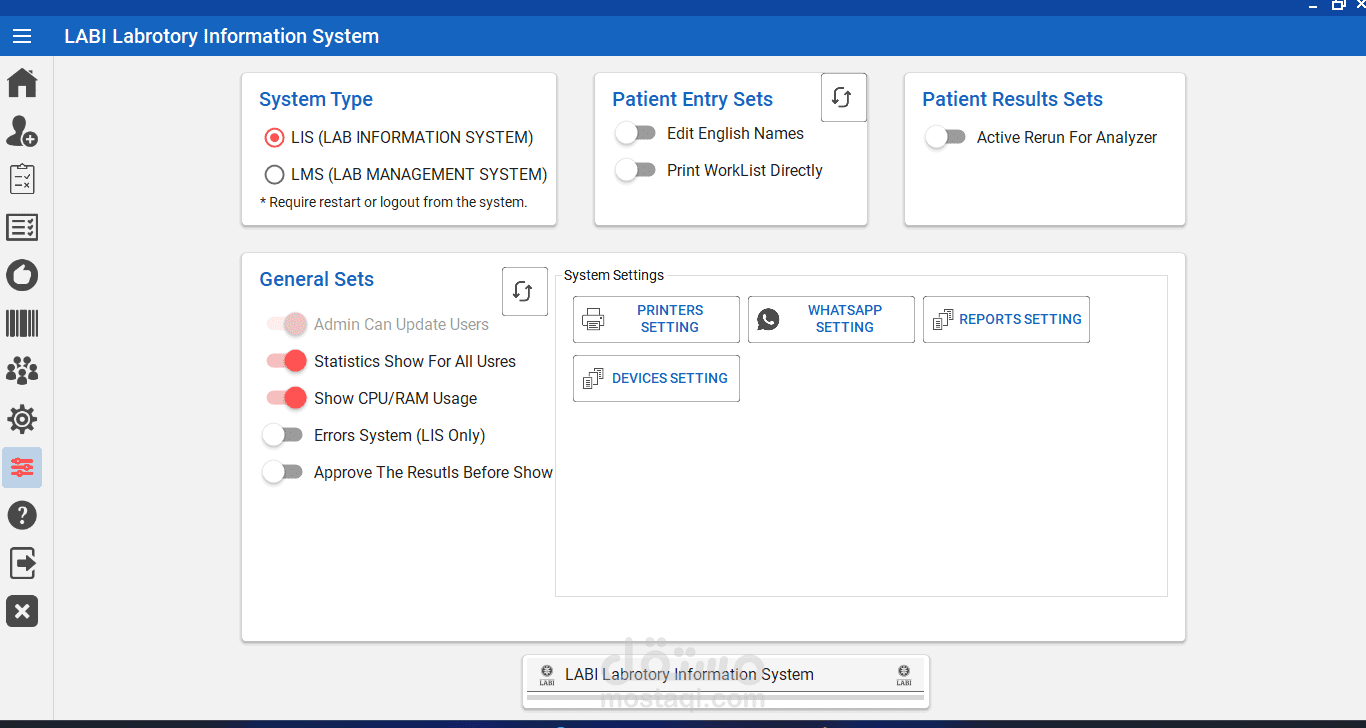
Task: Refresh the General Sets card
Action: [524, 291]
